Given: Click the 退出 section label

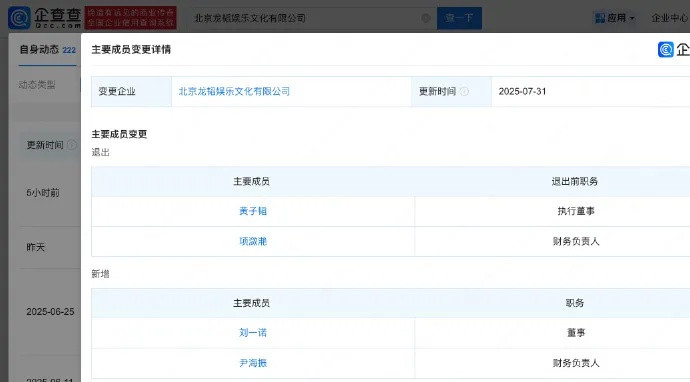Looking at the screenshot, I should point(100,152).
